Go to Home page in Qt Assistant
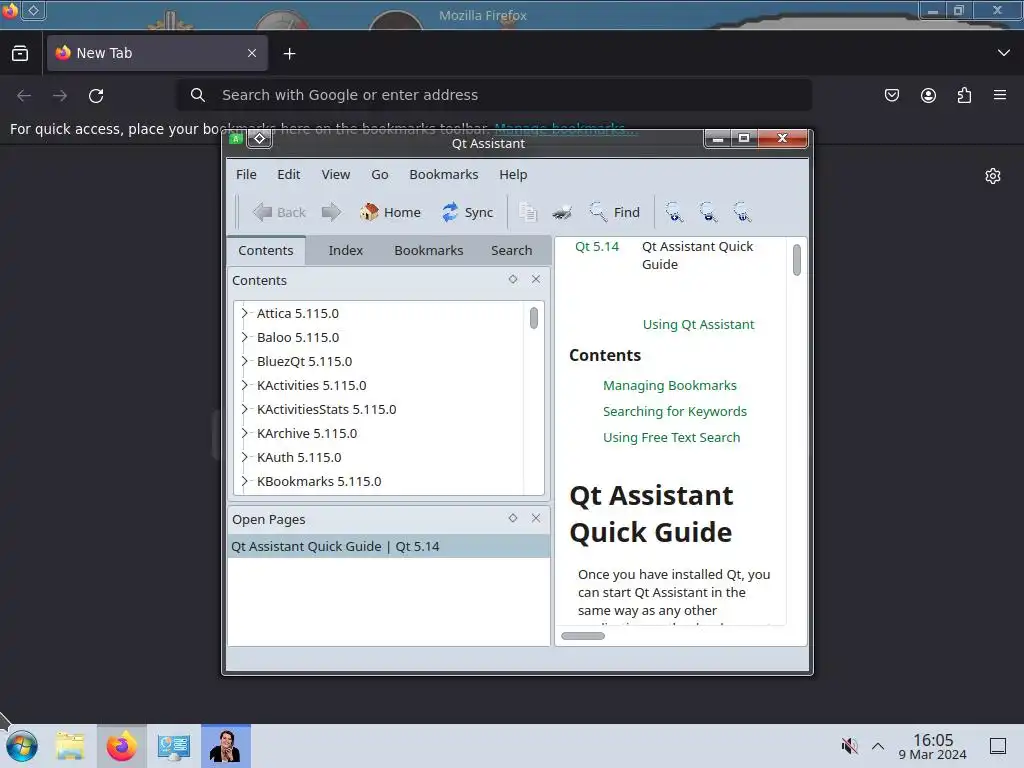Screen dimensions: 1024x768 [x=390, y=212]
